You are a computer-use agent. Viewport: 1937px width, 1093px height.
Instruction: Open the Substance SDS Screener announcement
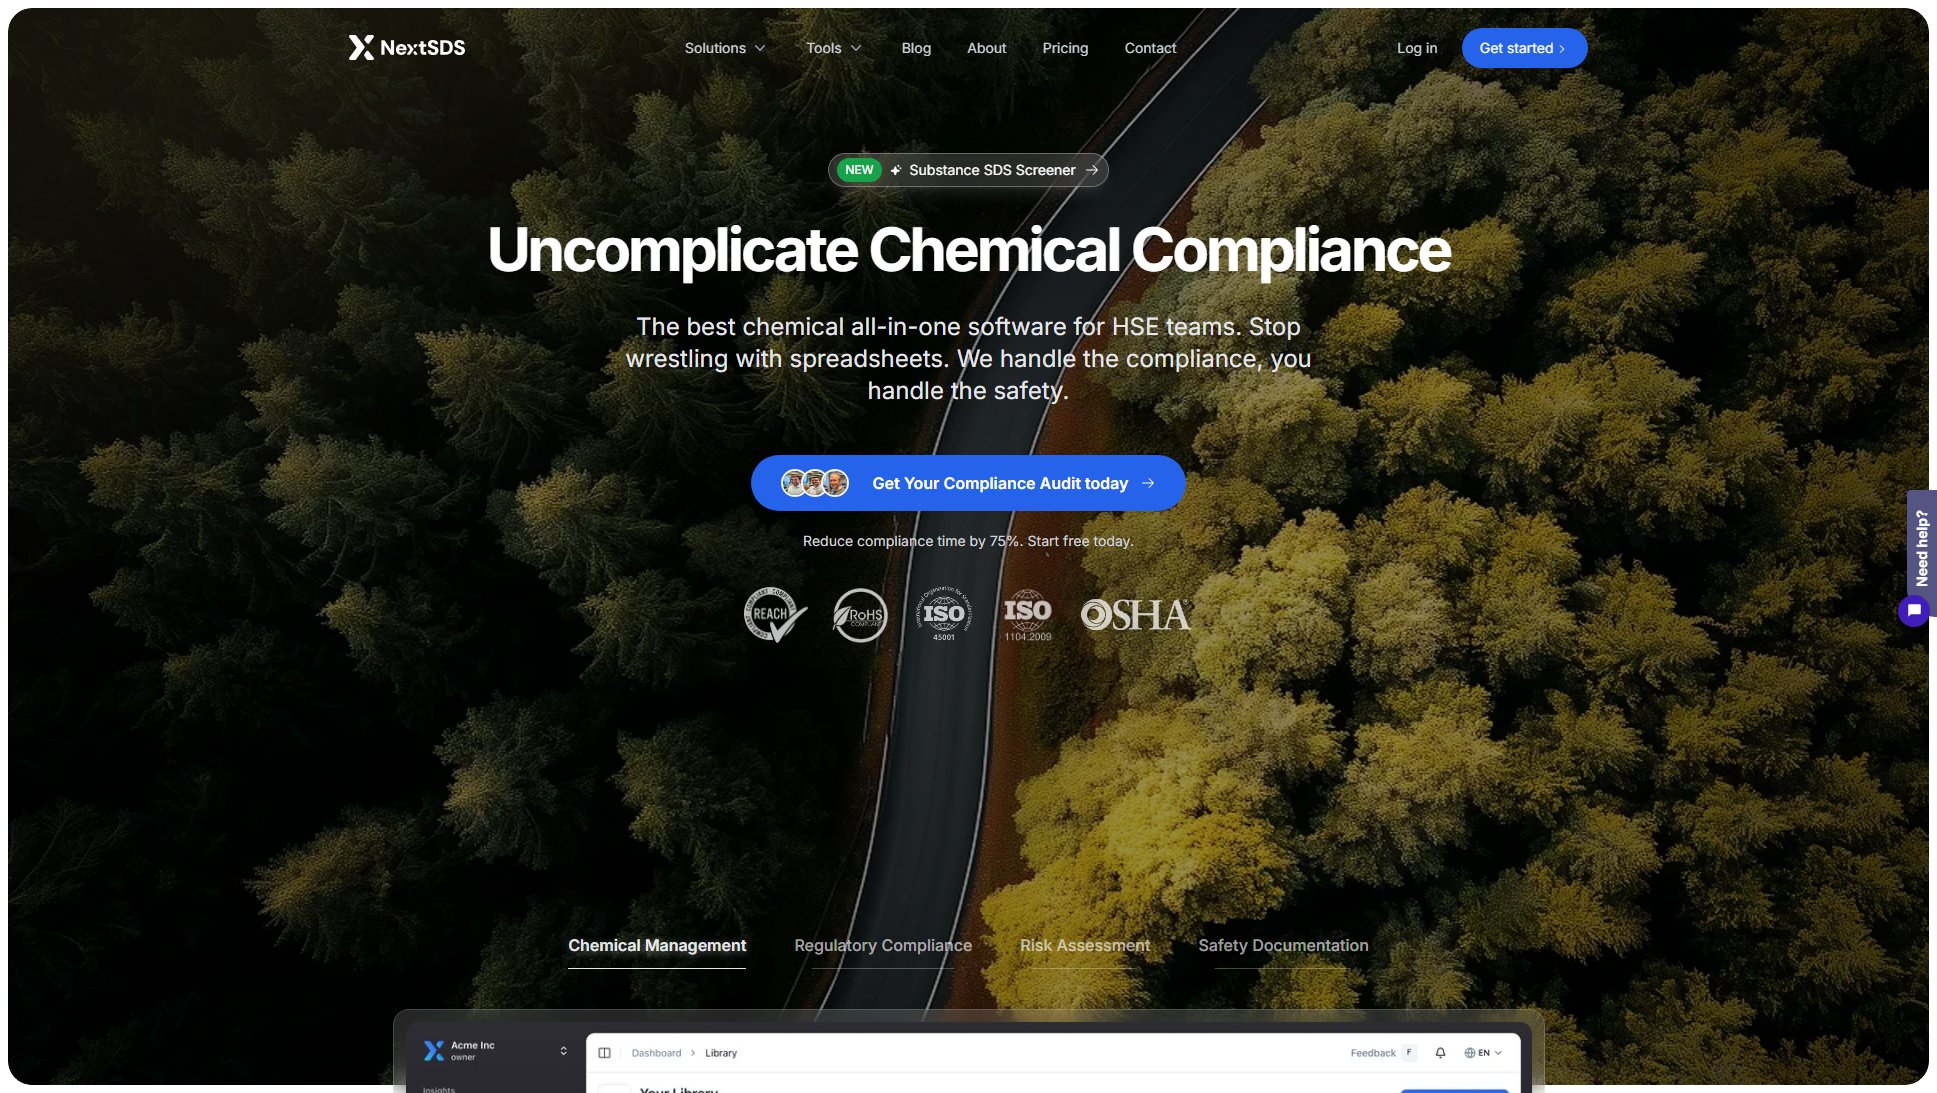(x=968, y=170)
